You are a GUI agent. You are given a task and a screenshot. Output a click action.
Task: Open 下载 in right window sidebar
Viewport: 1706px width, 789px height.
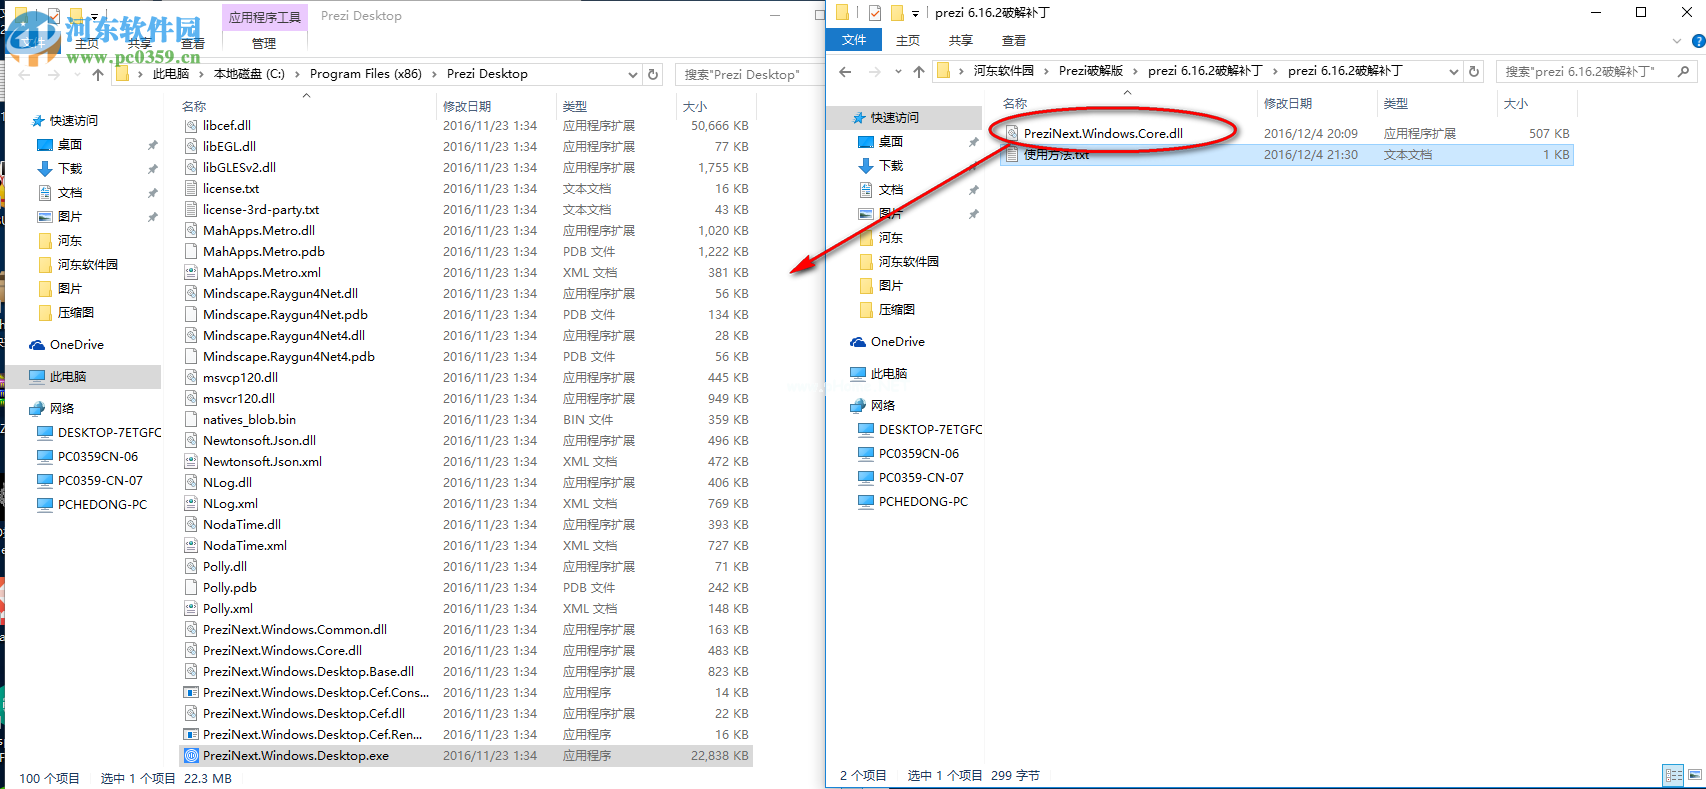click(890, 165)
